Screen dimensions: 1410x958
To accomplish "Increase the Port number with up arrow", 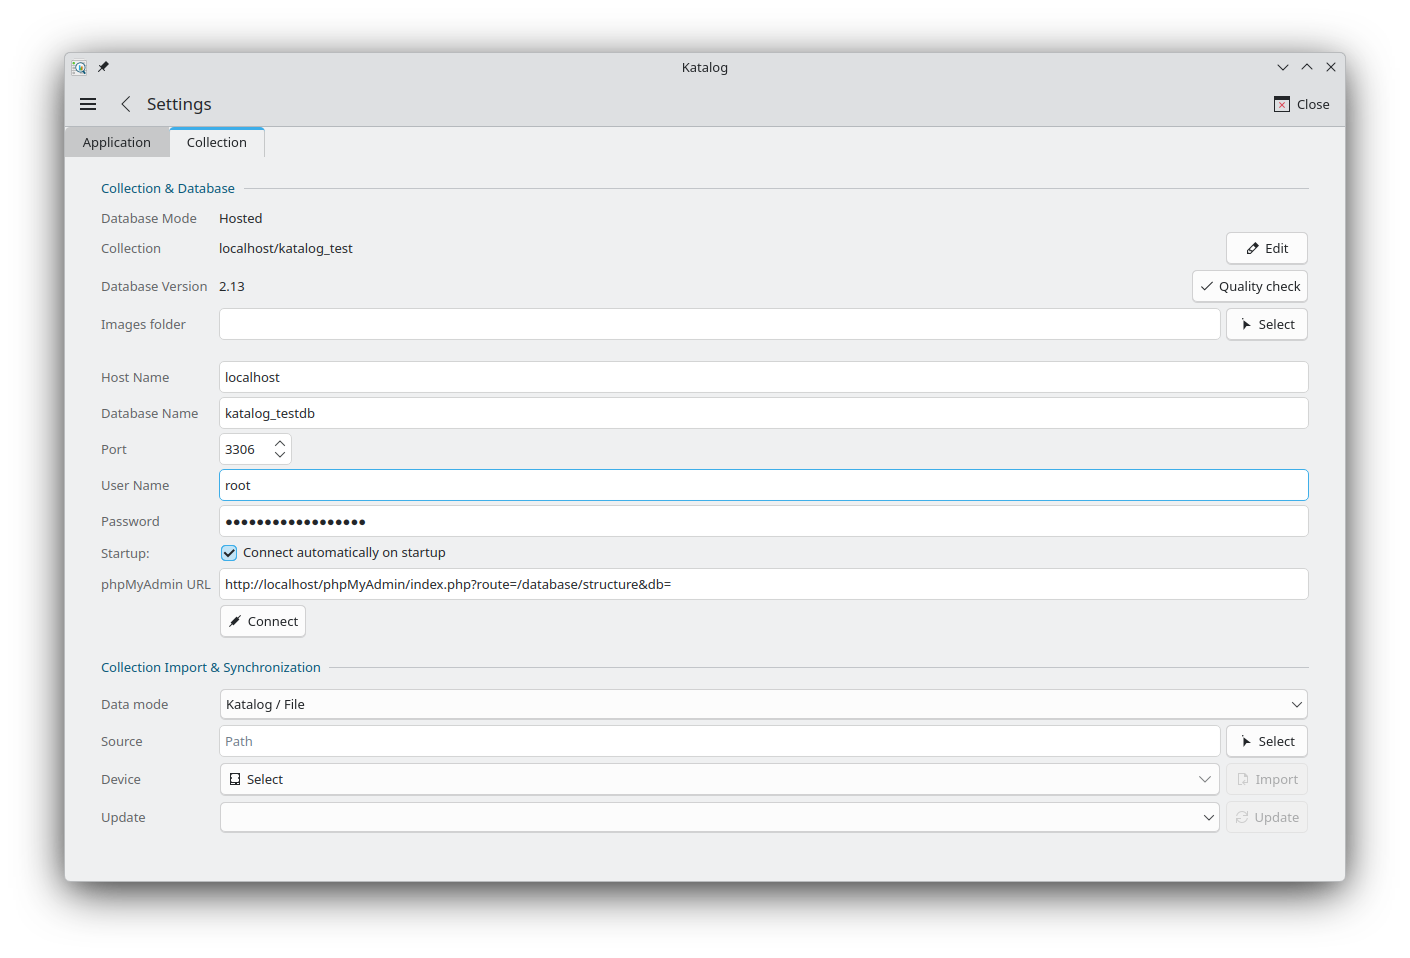I will (x=280, y=443).
